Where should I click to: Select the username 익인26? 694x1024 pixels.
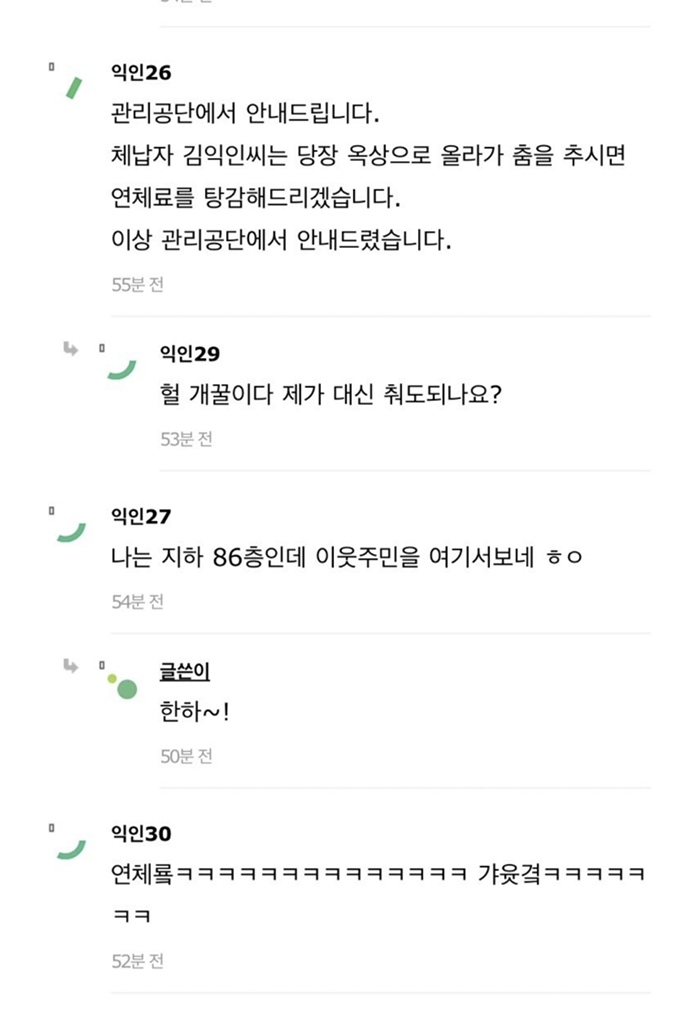point(141,73)
